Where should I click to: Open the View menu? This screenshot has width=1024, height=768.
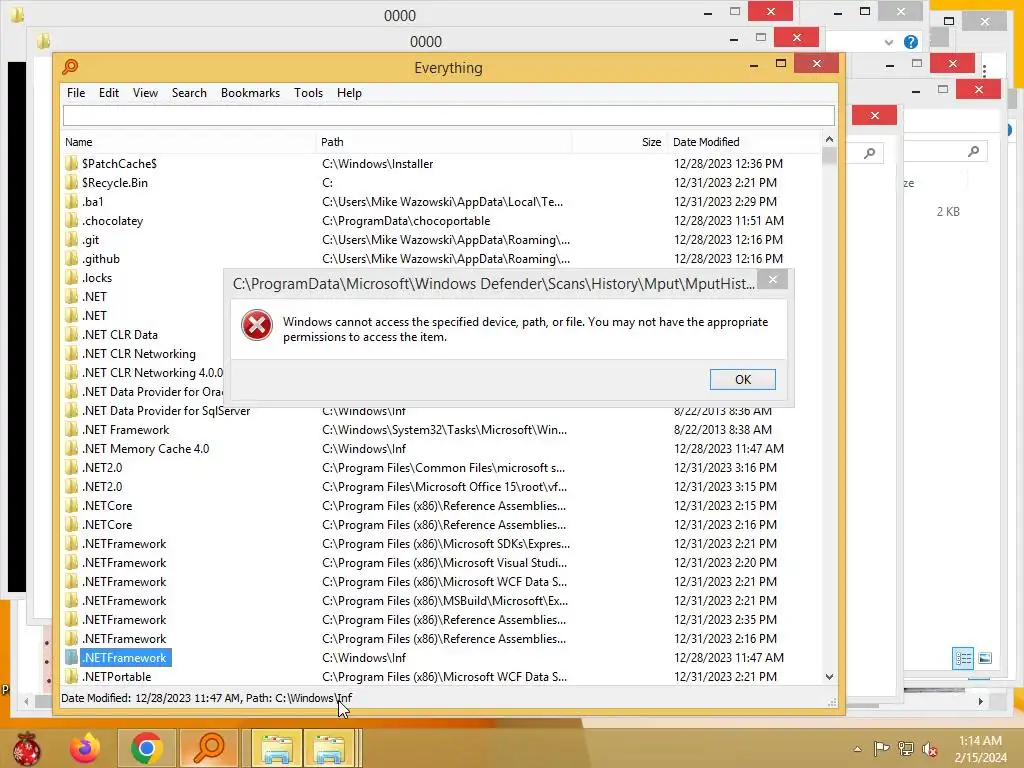(x=145, y=93)
